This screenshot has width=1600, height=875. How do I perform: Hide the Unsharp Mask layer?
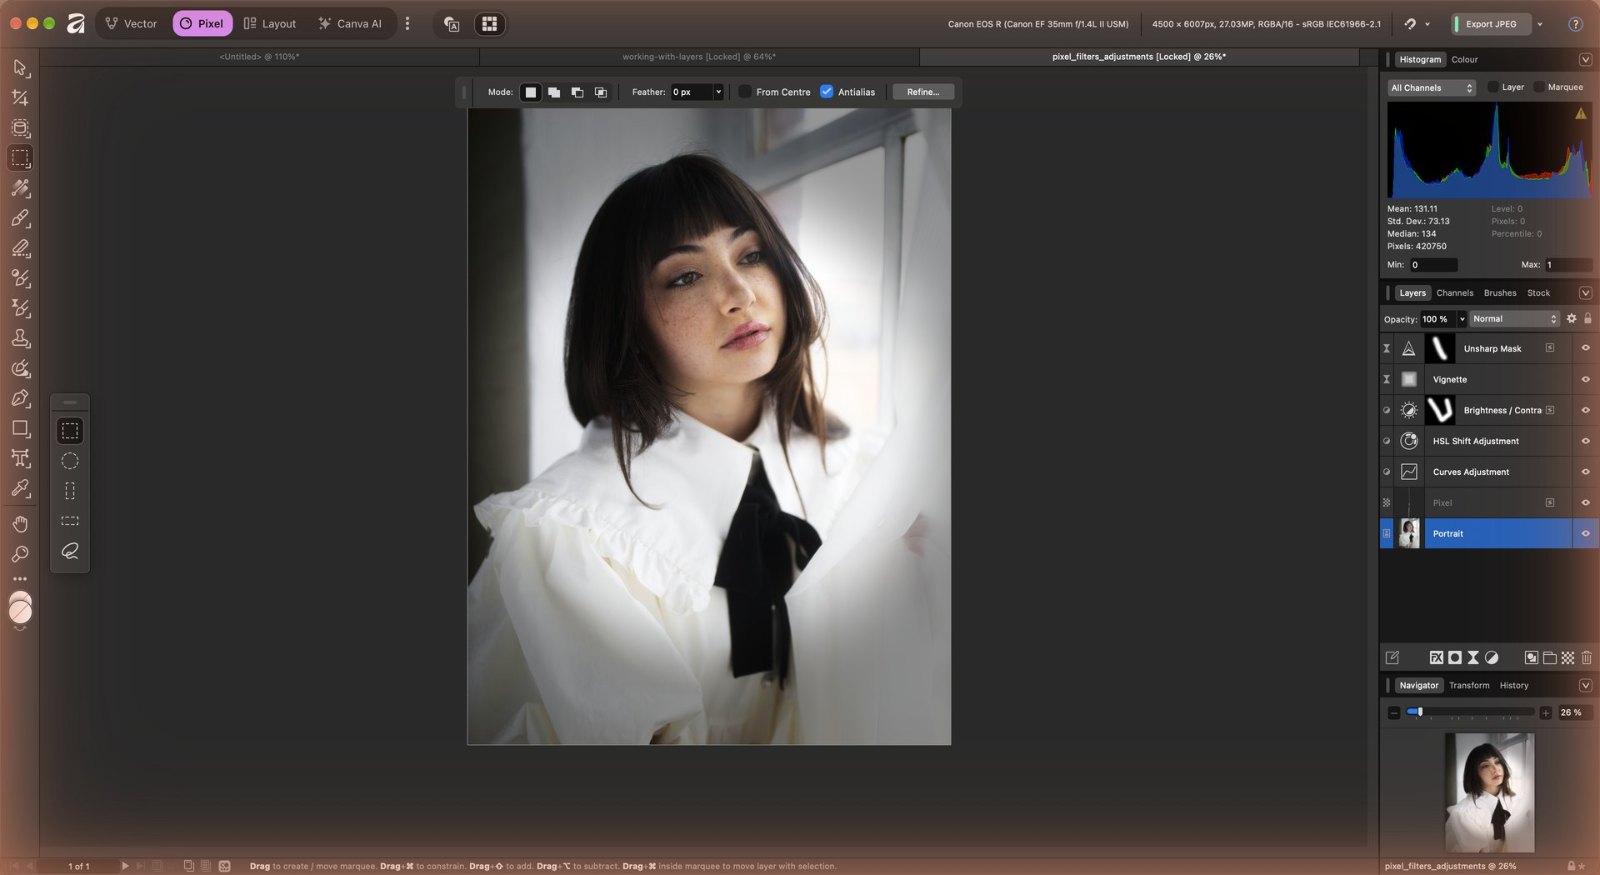point(1585,348)
